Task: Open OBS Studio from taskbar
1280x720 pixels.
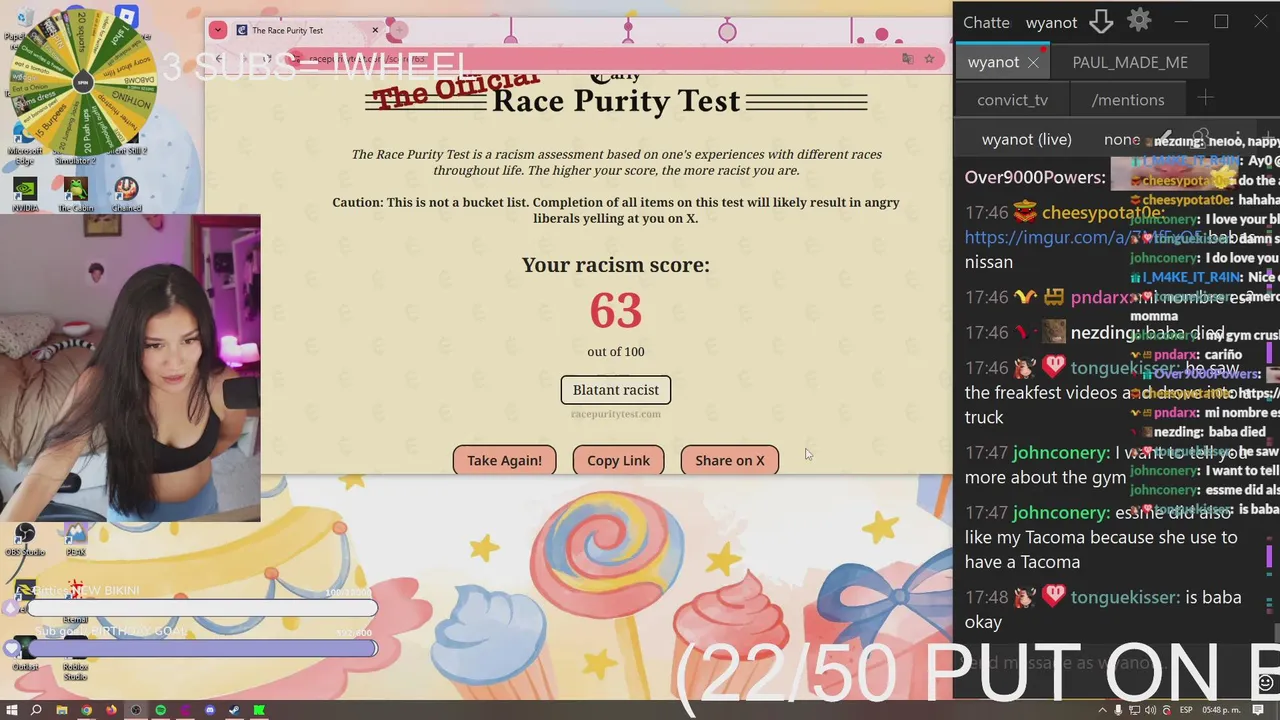Action: (135, 710)
